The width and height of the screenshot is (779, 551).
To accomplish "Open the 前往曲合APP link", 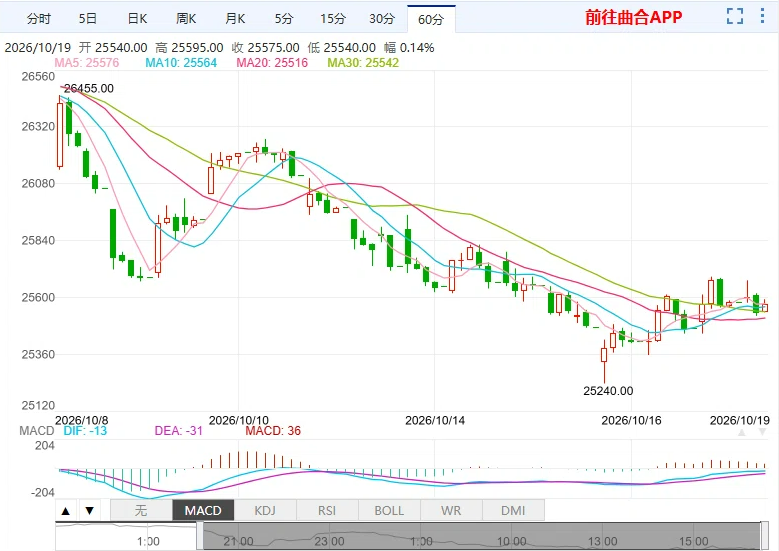I will click(x=633, y=17).
